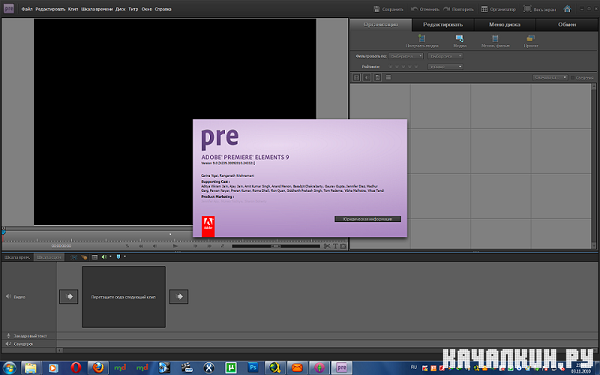Click the back arrow icon in media toolbar
Screen dimensions: 600x375
[367, 78]
